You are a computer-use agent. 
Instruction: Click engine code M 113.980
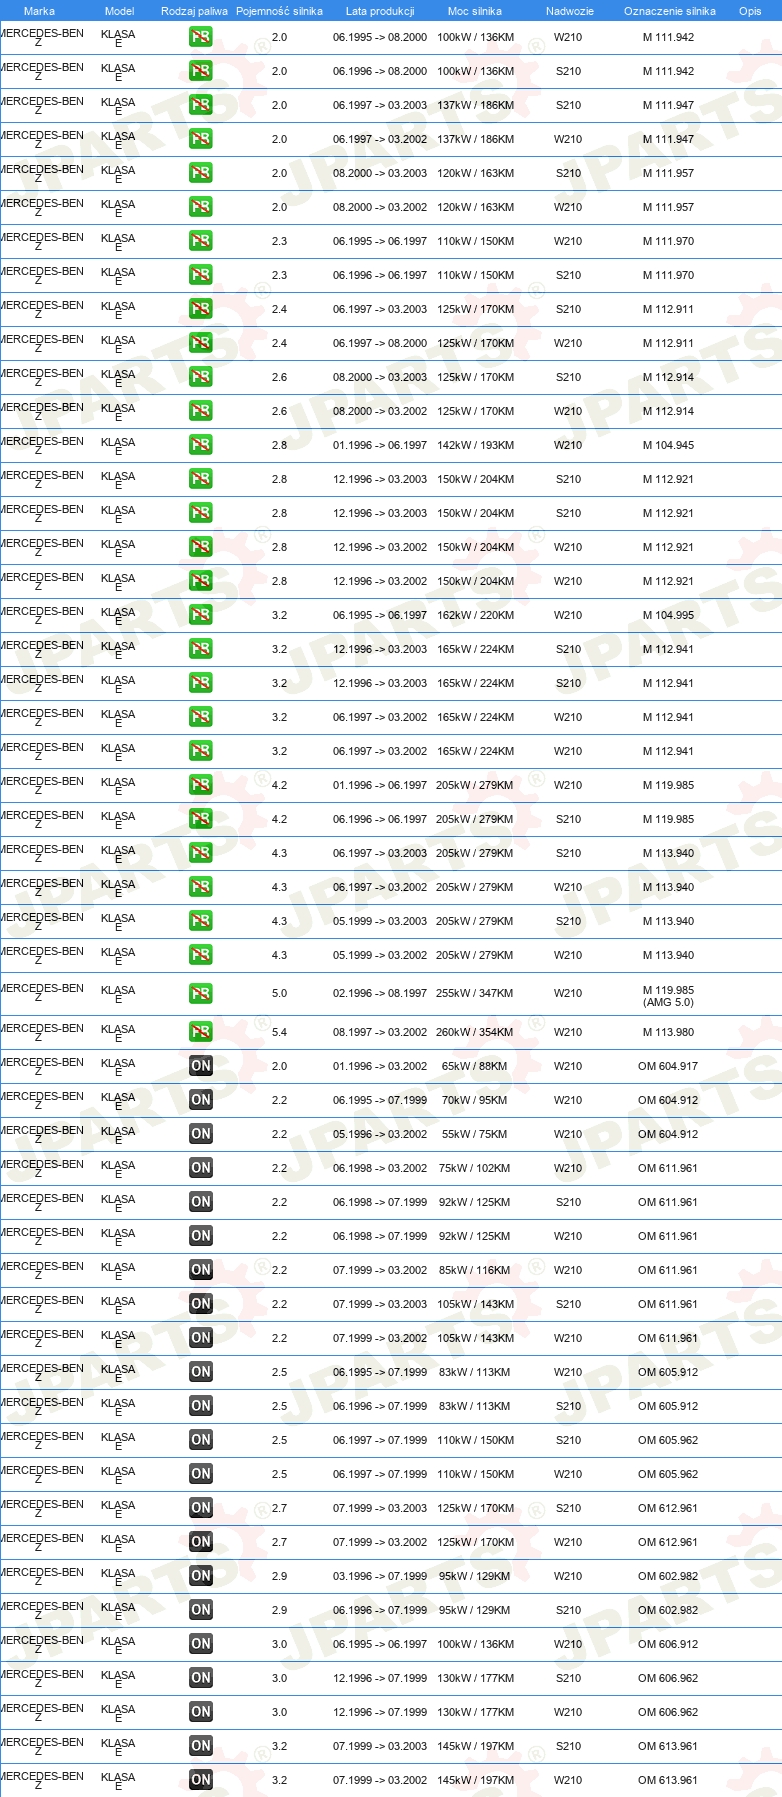[x=668, y=1033]
